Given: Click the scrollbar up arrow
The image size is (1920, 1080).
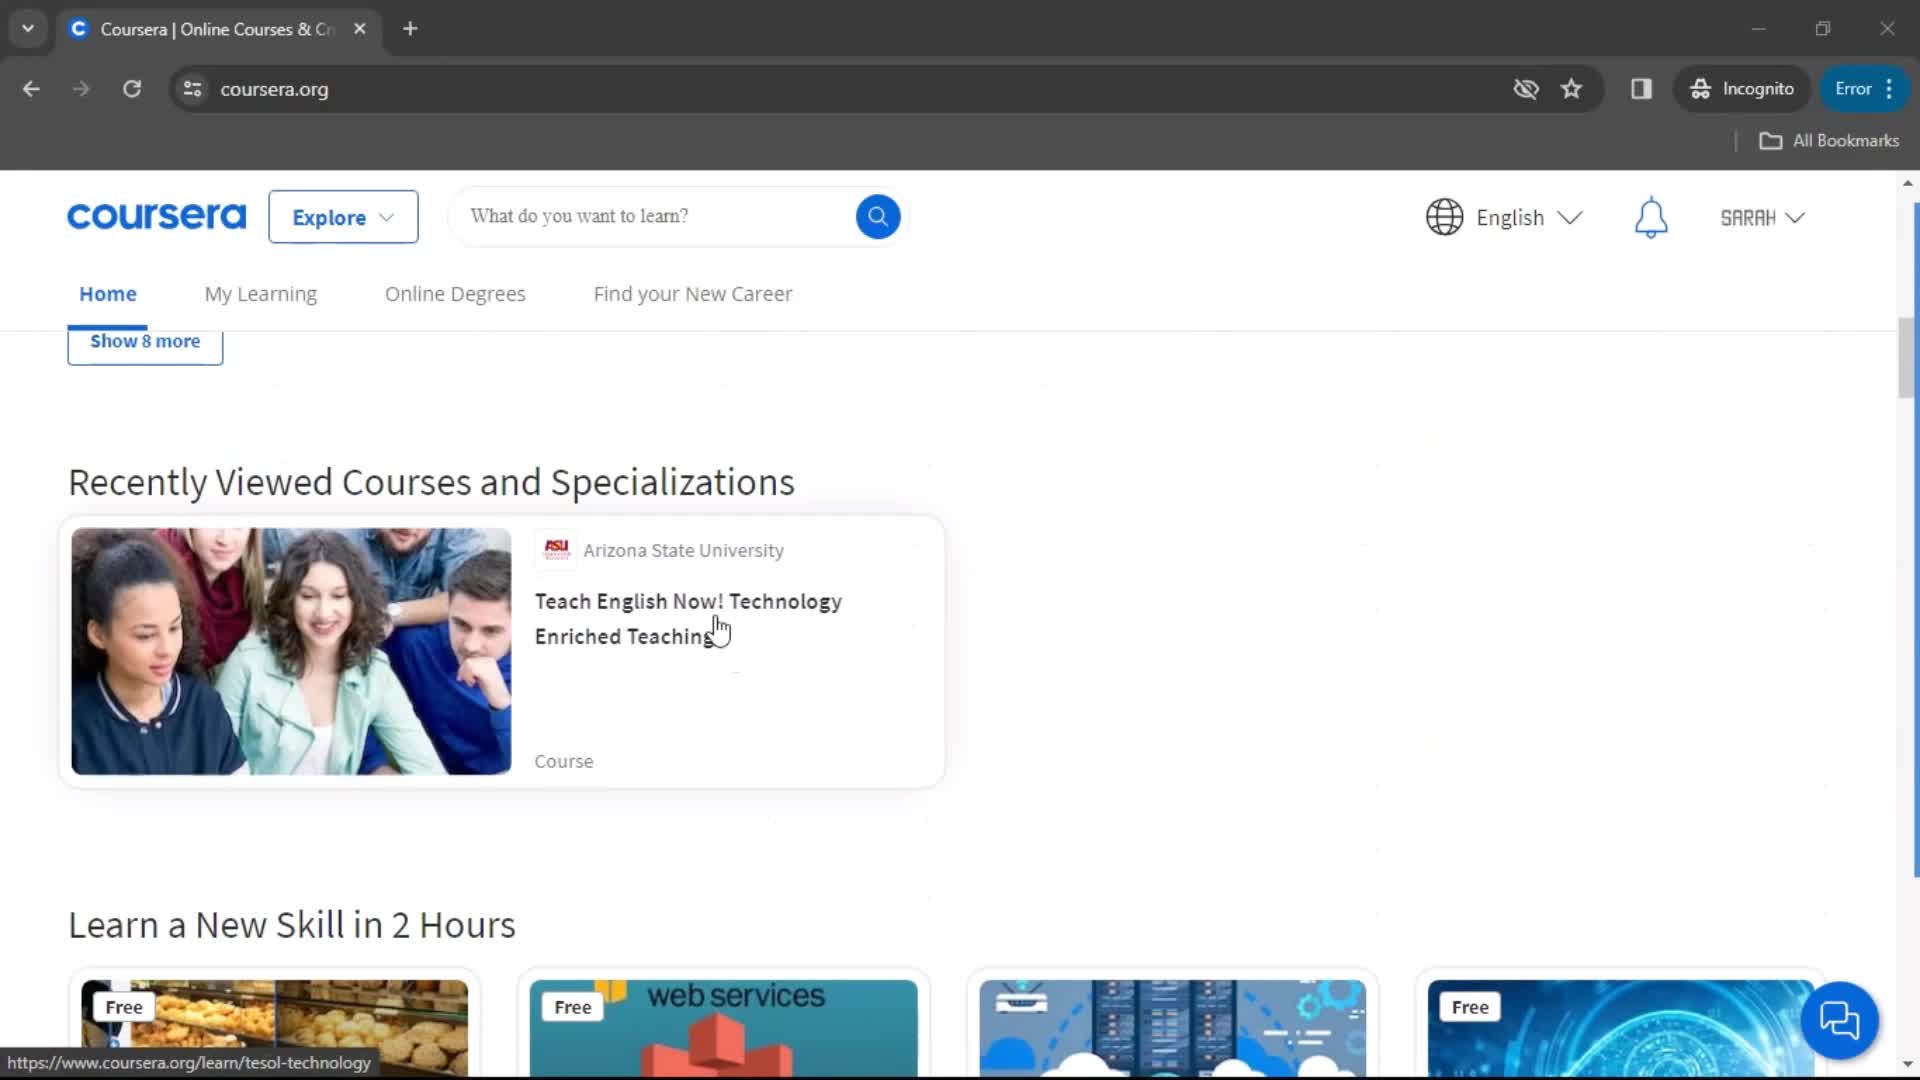Looking at the screenshot, I should [x=1907, y=183].
